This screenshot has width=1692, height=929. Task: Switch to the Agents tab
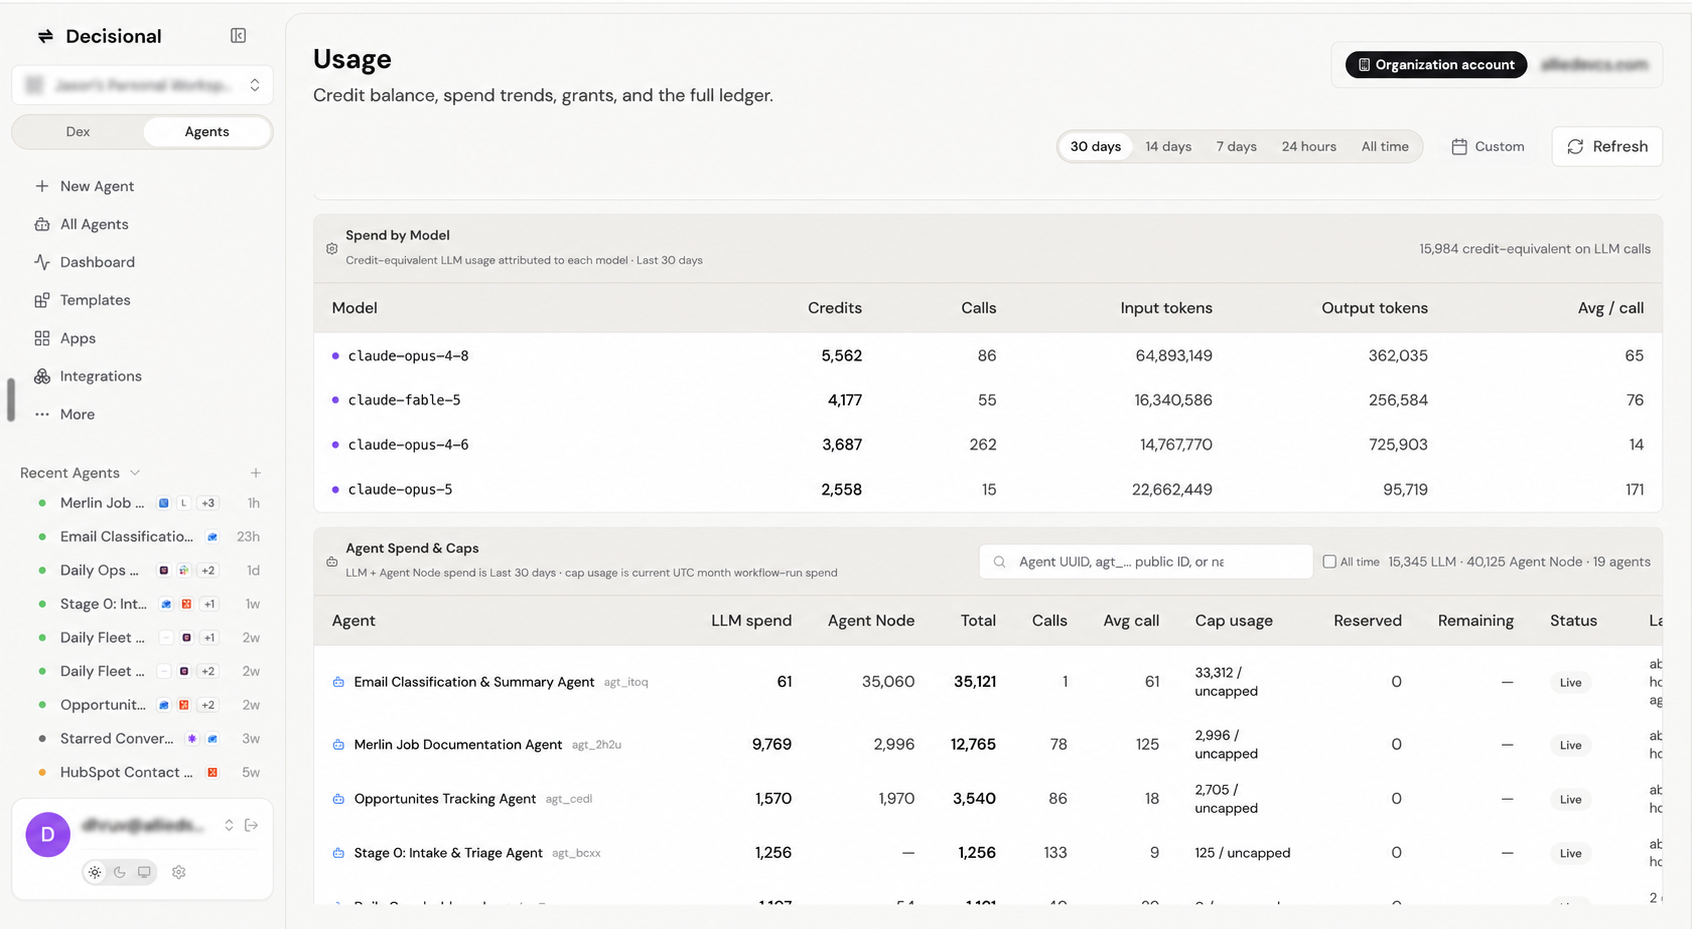(x=207, y=132)
